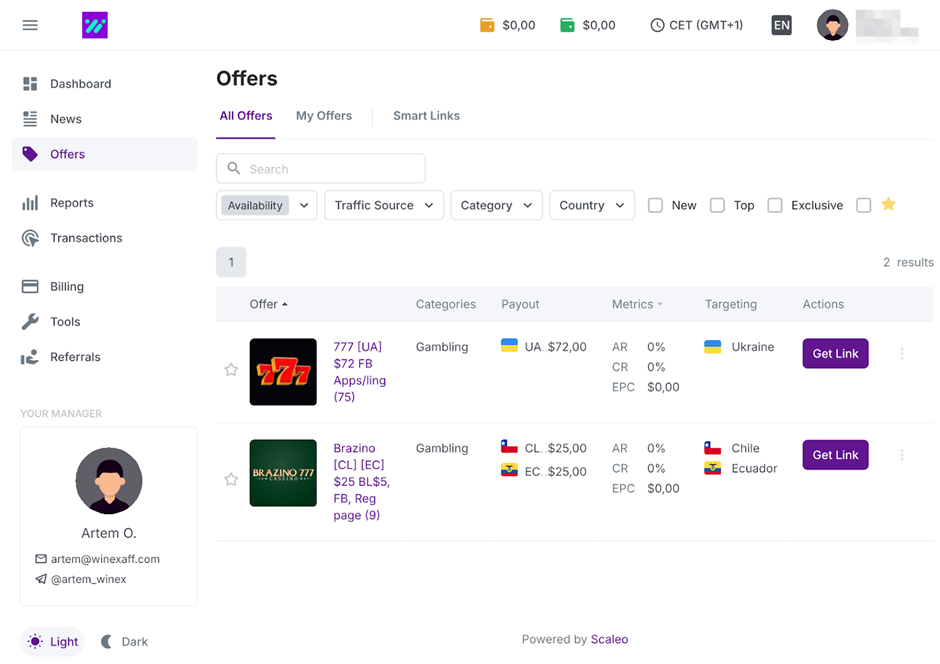
Task: Click the purple Winex logo icon
Action: pyautogui.click(x=95, y=25)
